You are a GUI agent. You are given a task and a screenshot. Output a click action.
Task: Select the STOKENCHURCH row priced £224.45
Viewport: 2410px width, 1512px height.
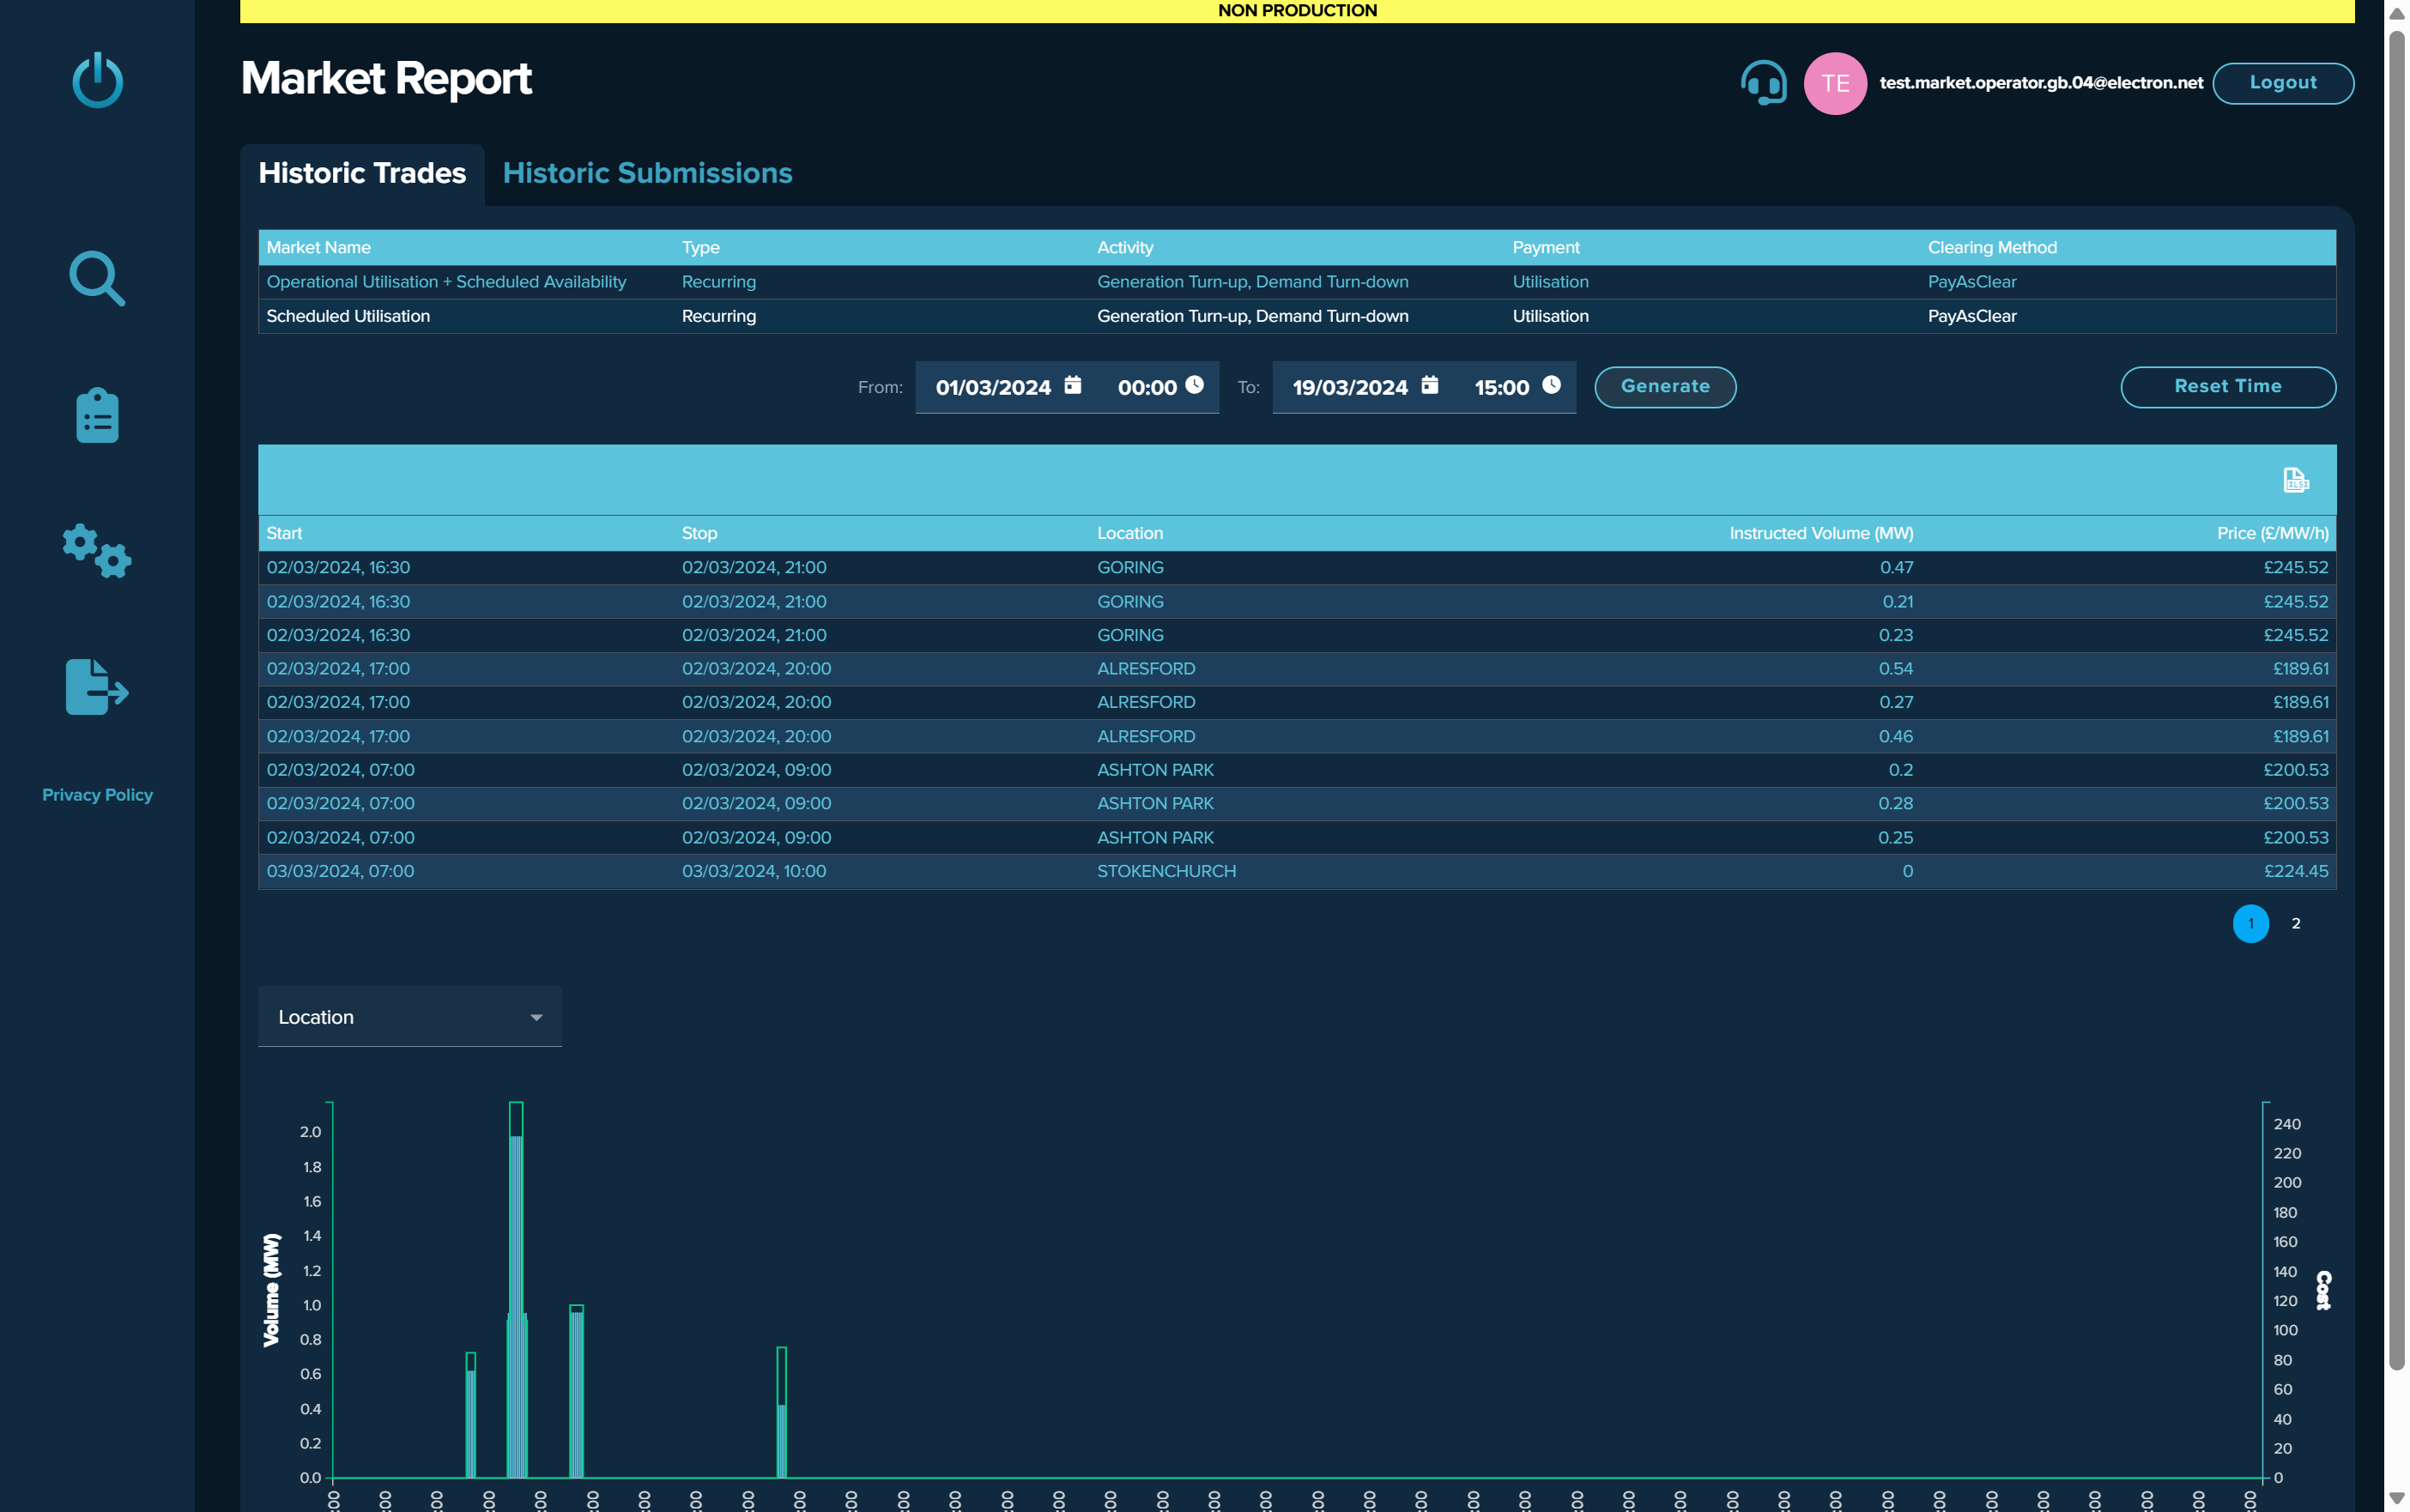tap(1297, 872)
